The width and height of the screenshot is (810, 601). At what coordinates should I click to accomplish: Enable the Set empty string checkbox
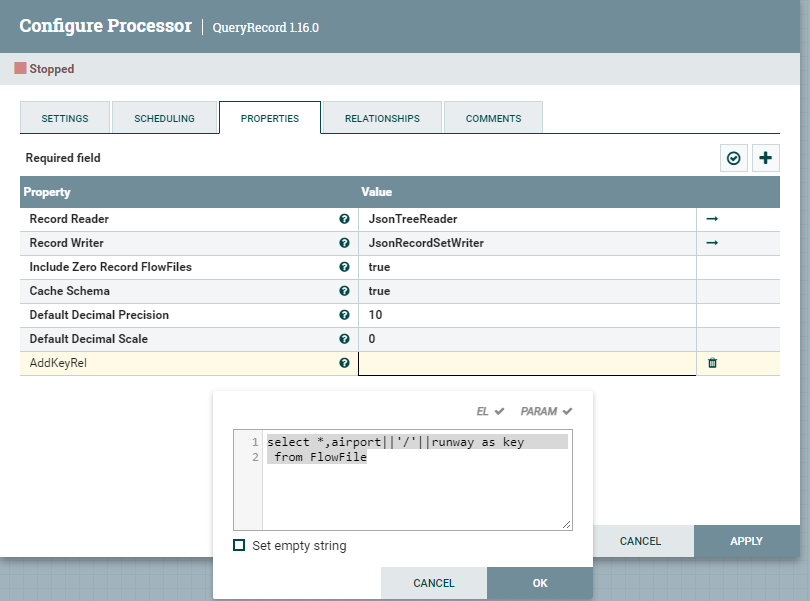(239, 546)
